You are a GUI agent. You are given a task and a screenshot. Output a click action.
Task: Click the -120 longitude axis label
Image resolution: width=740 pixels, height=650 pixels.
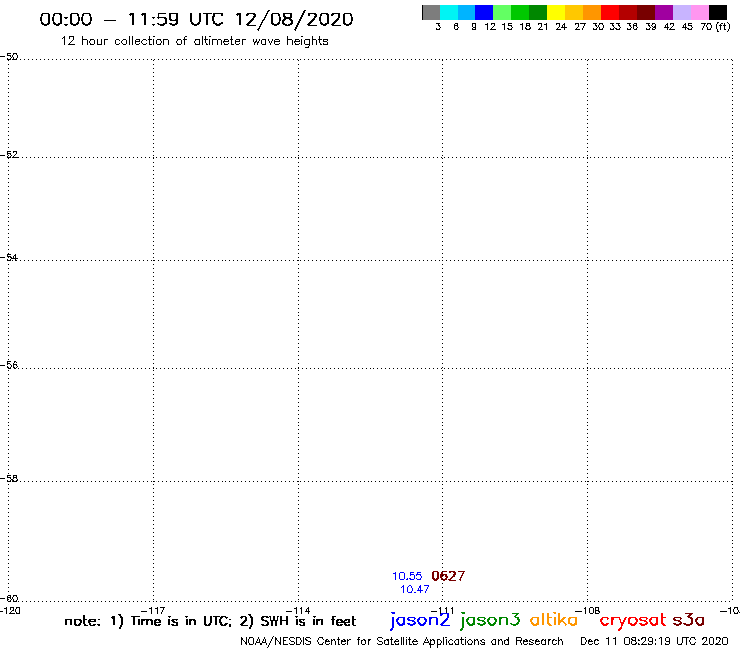(10, 611)
